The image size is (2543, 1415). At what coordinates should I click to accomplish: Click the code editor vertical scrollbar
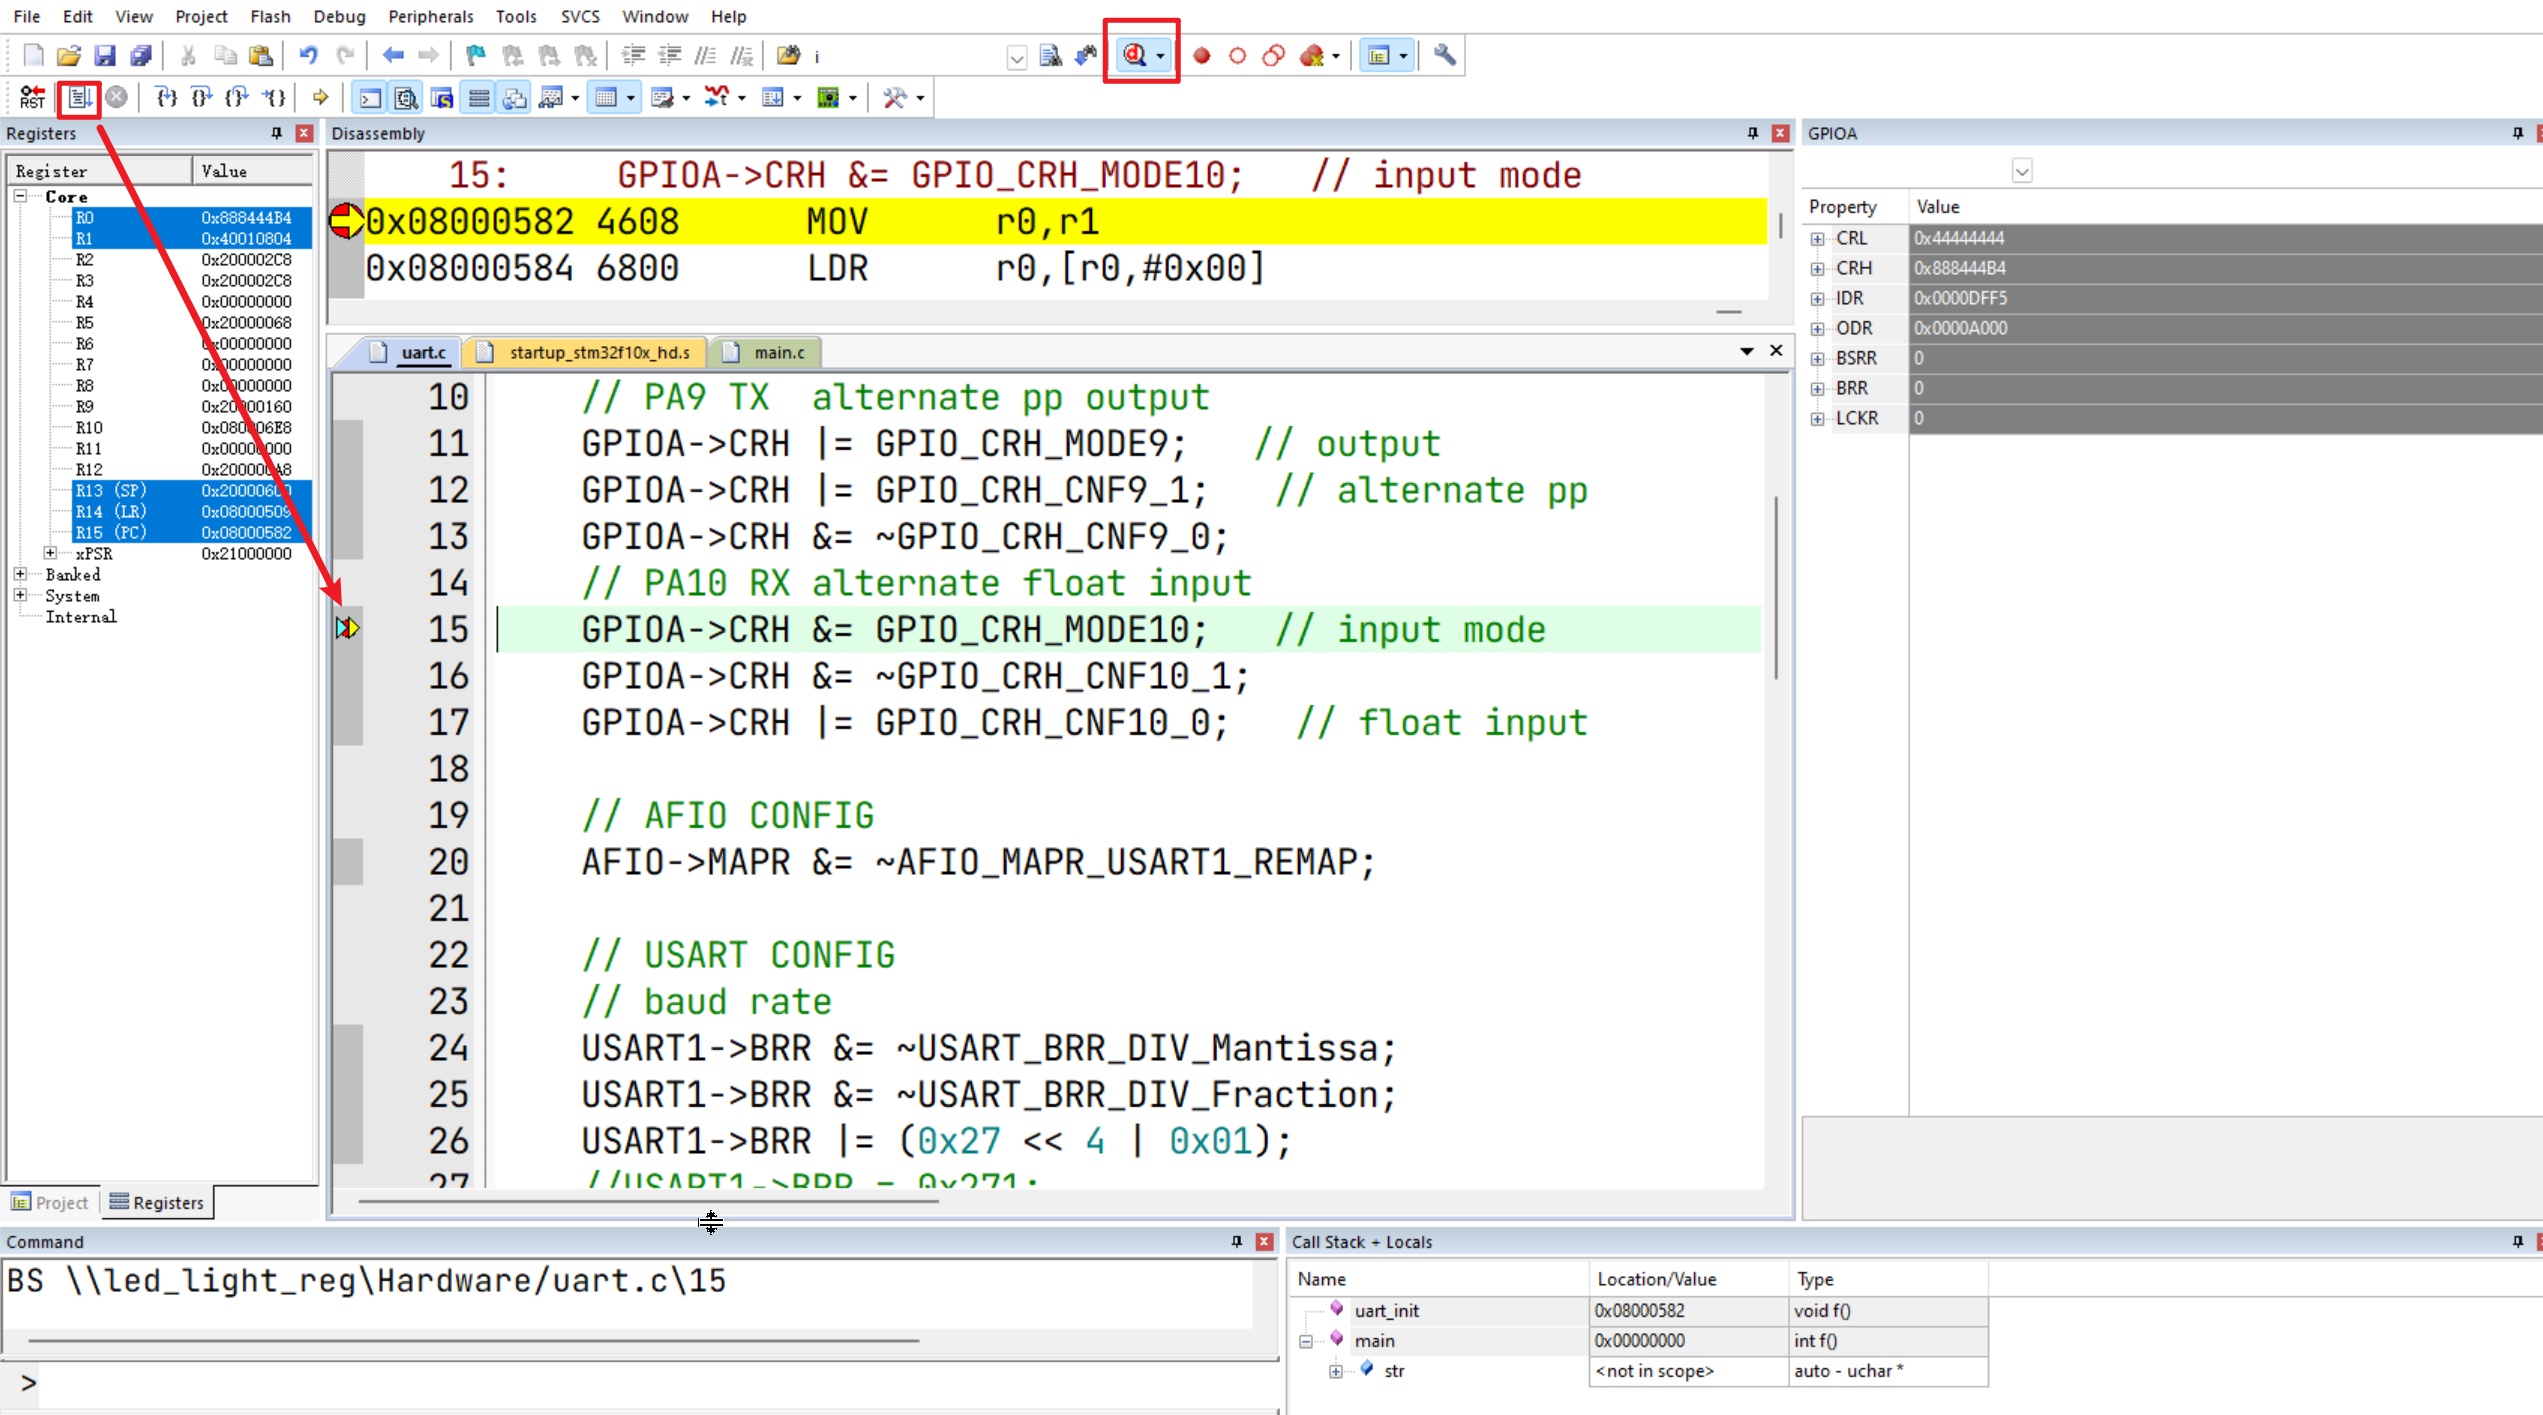(1776, 587)
